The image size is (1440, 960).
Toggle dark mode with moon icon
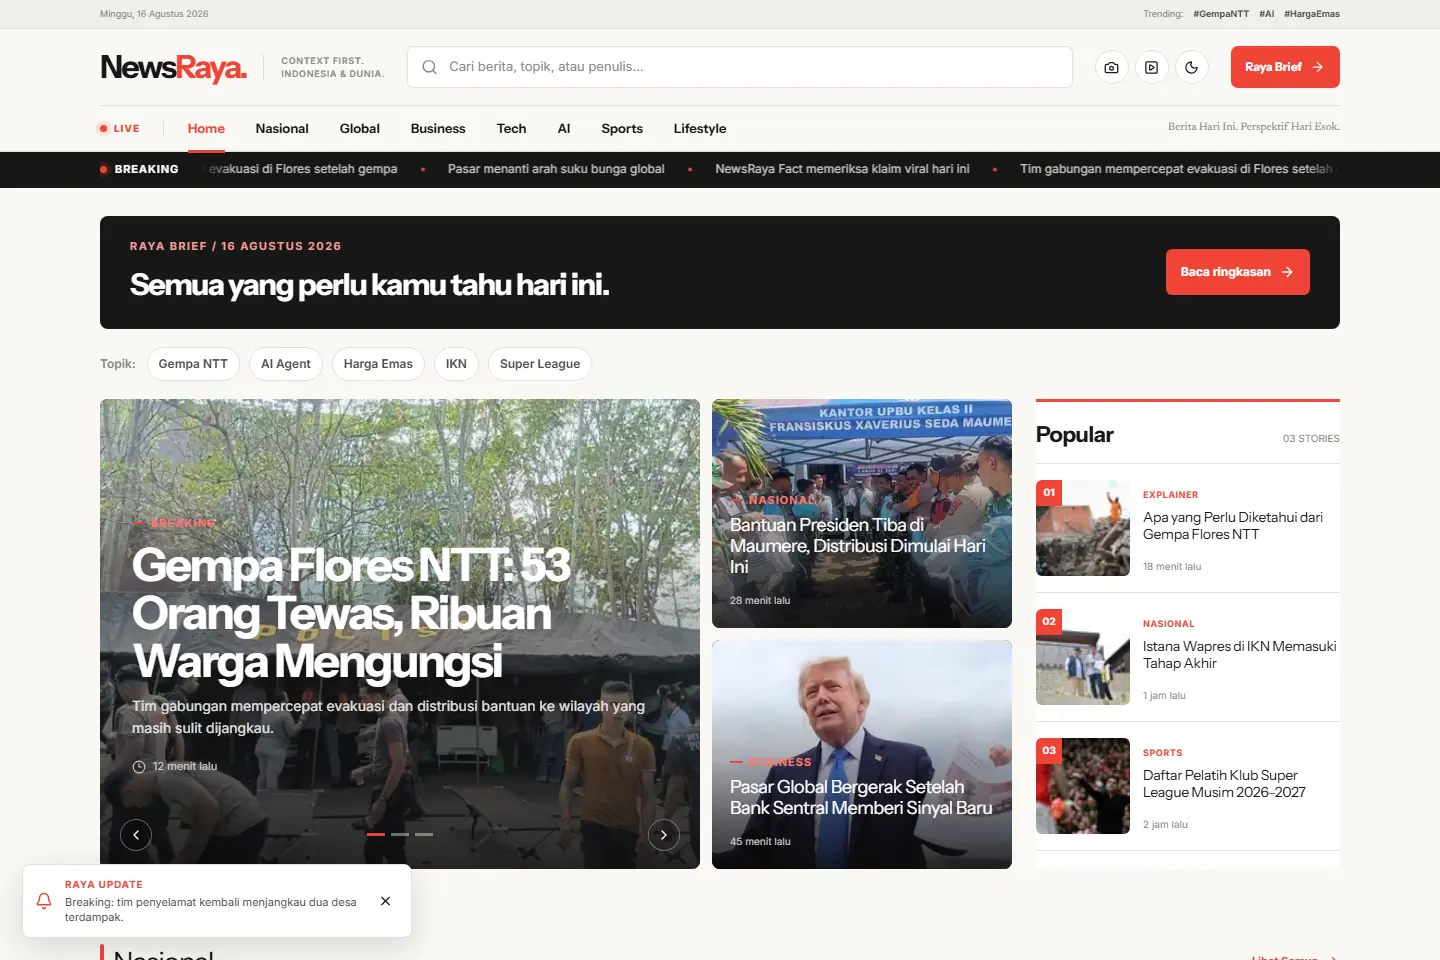click(x=1191, y=67)
